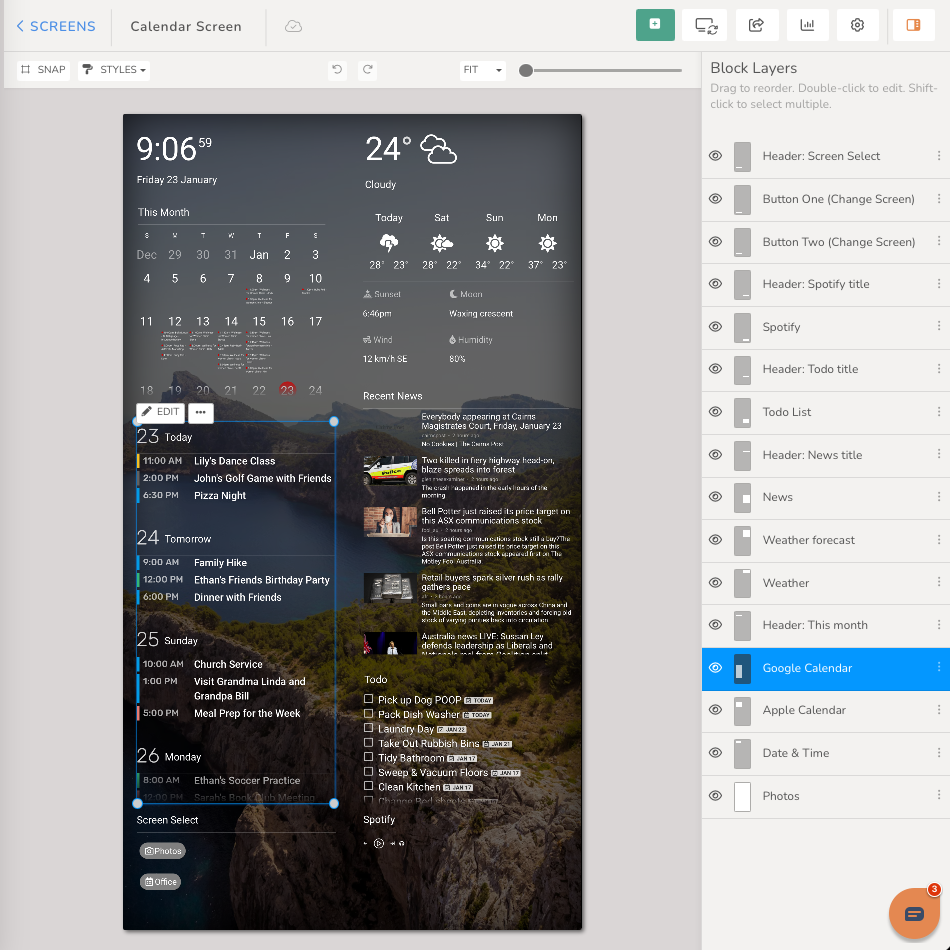The width and height of the screenshot is (950, 950).
Task: Open the STYLES dropdown
Action: [115, 70]
